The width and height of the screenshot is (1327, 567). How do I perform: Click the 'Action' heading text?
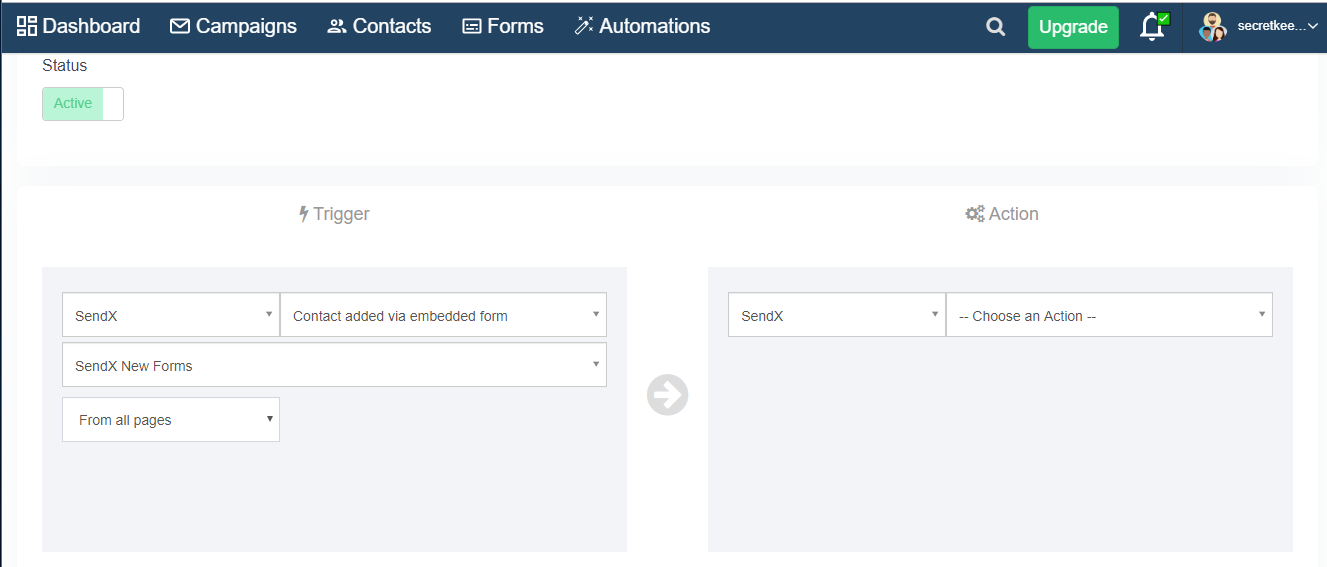(x=1014, y=214)
